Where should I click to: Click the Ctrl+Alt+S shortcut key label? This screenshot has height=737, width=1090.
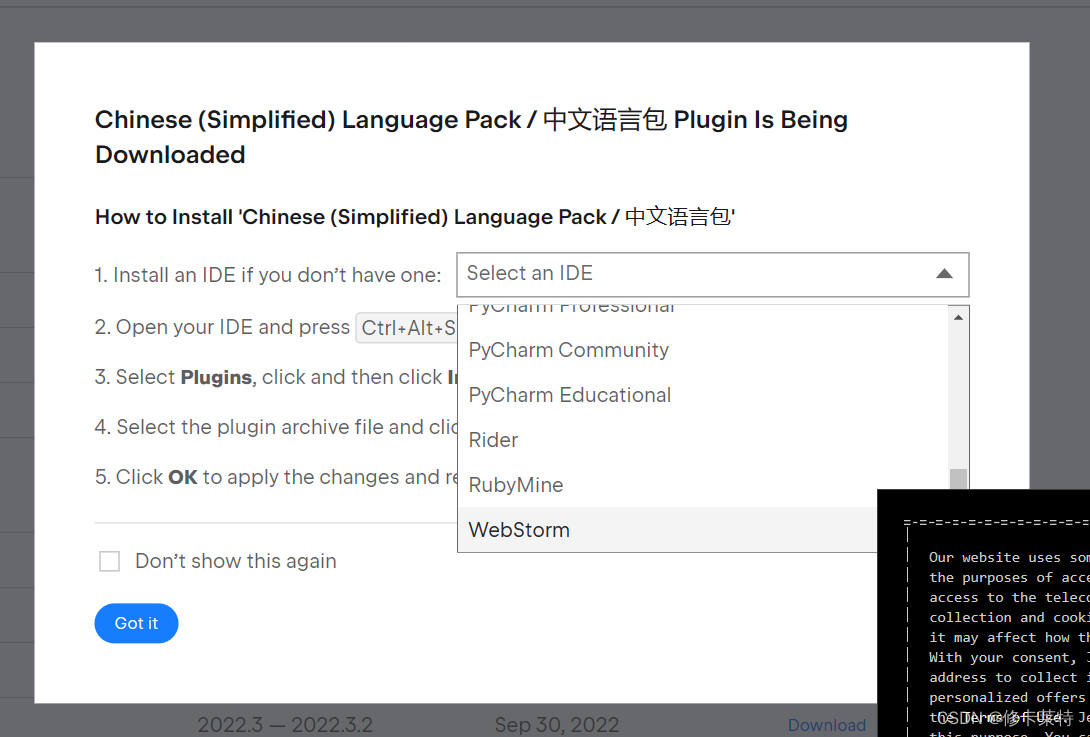pos(409,328)
